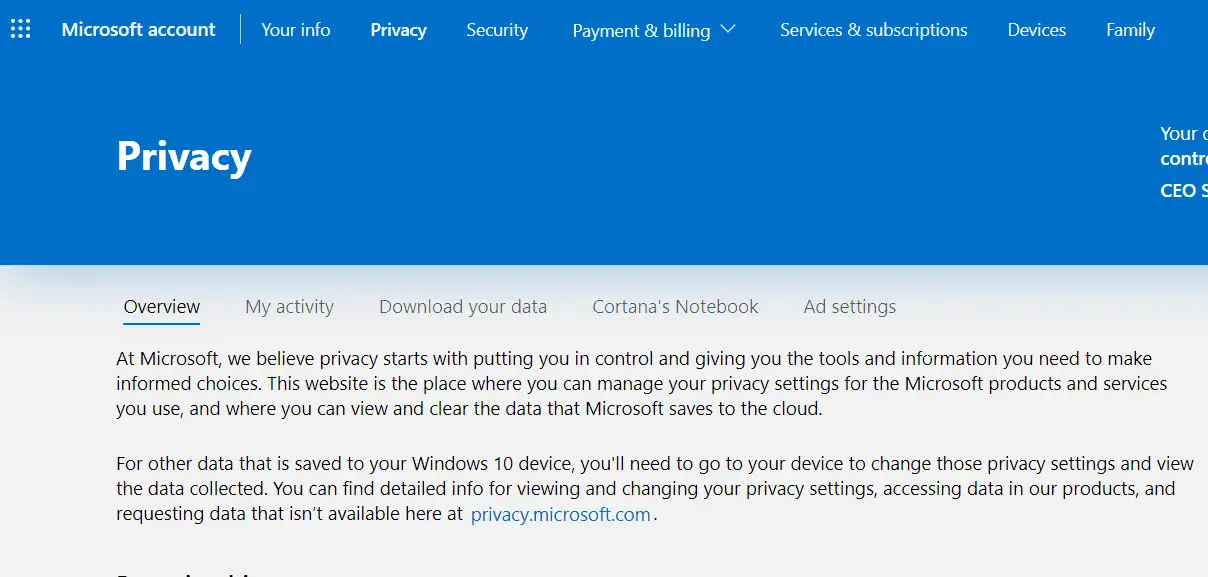Open the Family page
This screenshot has height=577, width=1208.
click(1130, 30)
